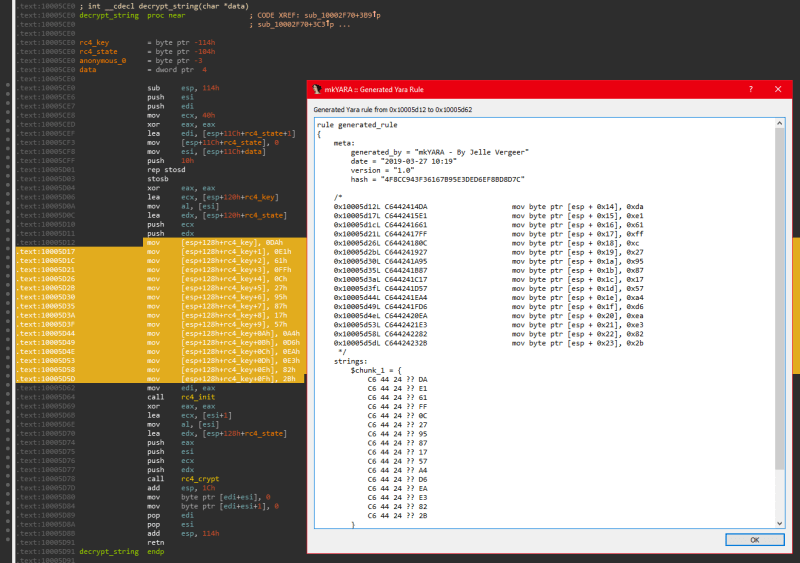Click the 'rule generated_rule' line in the text box
This screenshot has height=563, width=800.
pyautogui.click(x=357, y=125)
